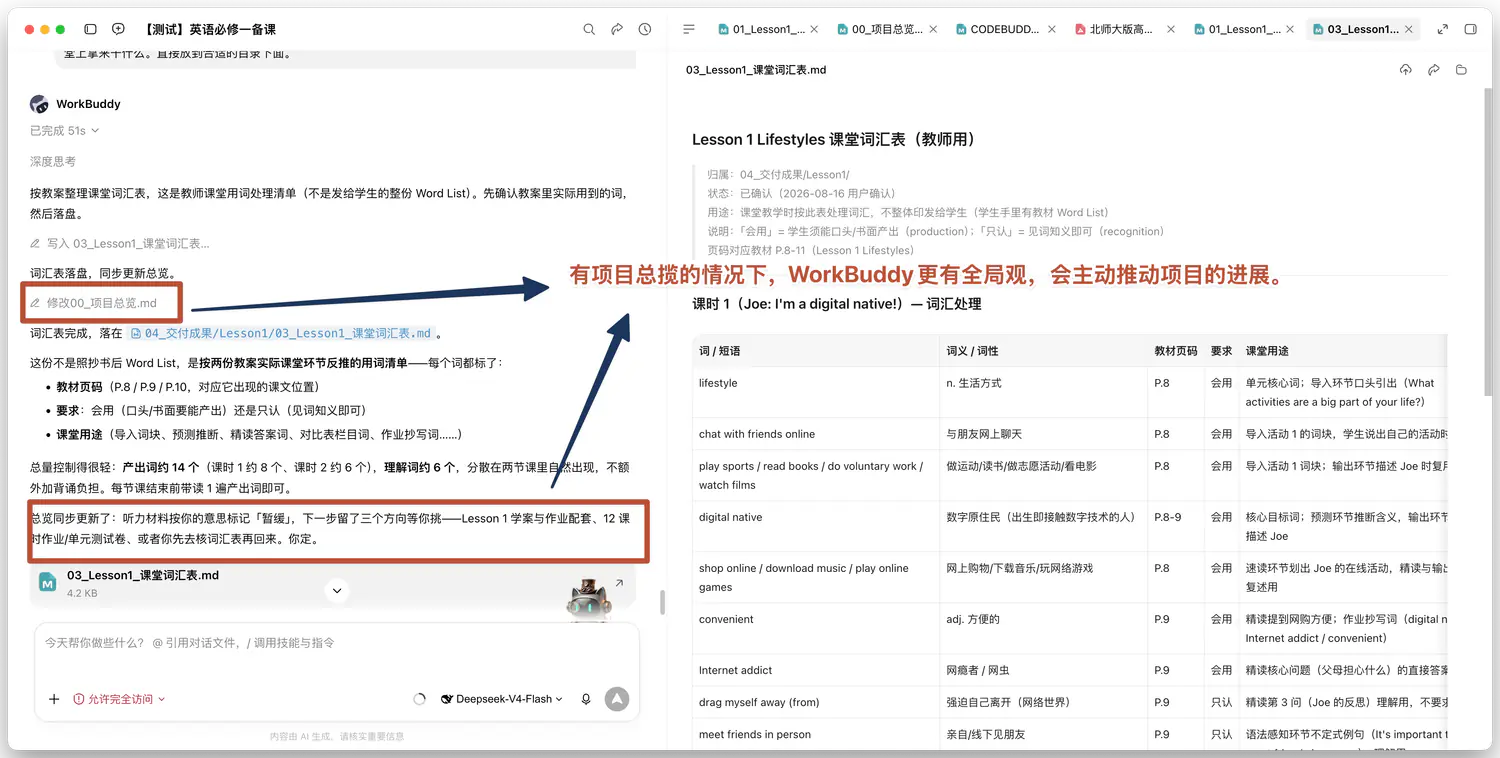Open containing folder for the markdown file
Viewport: 1500px width, 758px height.
[1462, 70]
